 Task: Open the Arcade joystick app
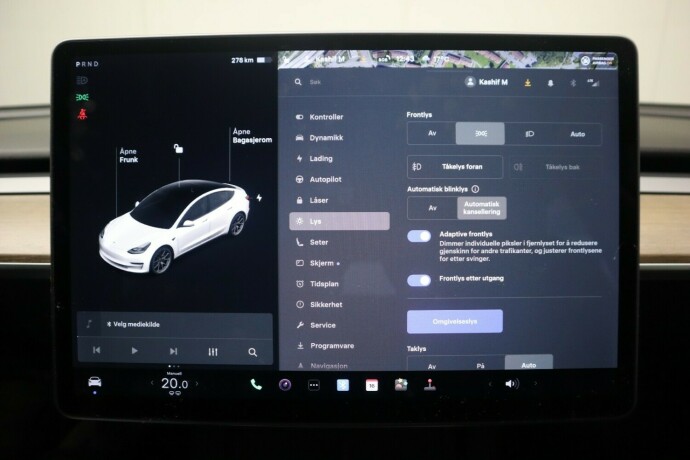point(430,385)
